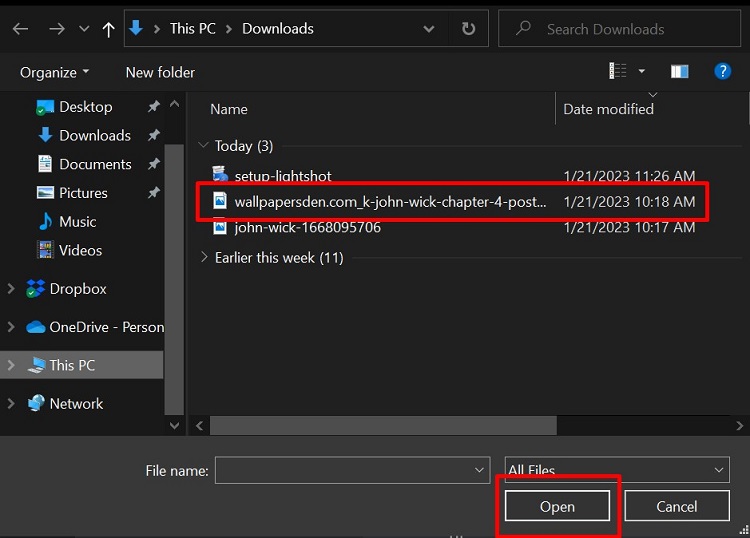Click the horizontal scrollbar in file list
This screenshot has width=750, height=538.
click(x=400, y=425)
